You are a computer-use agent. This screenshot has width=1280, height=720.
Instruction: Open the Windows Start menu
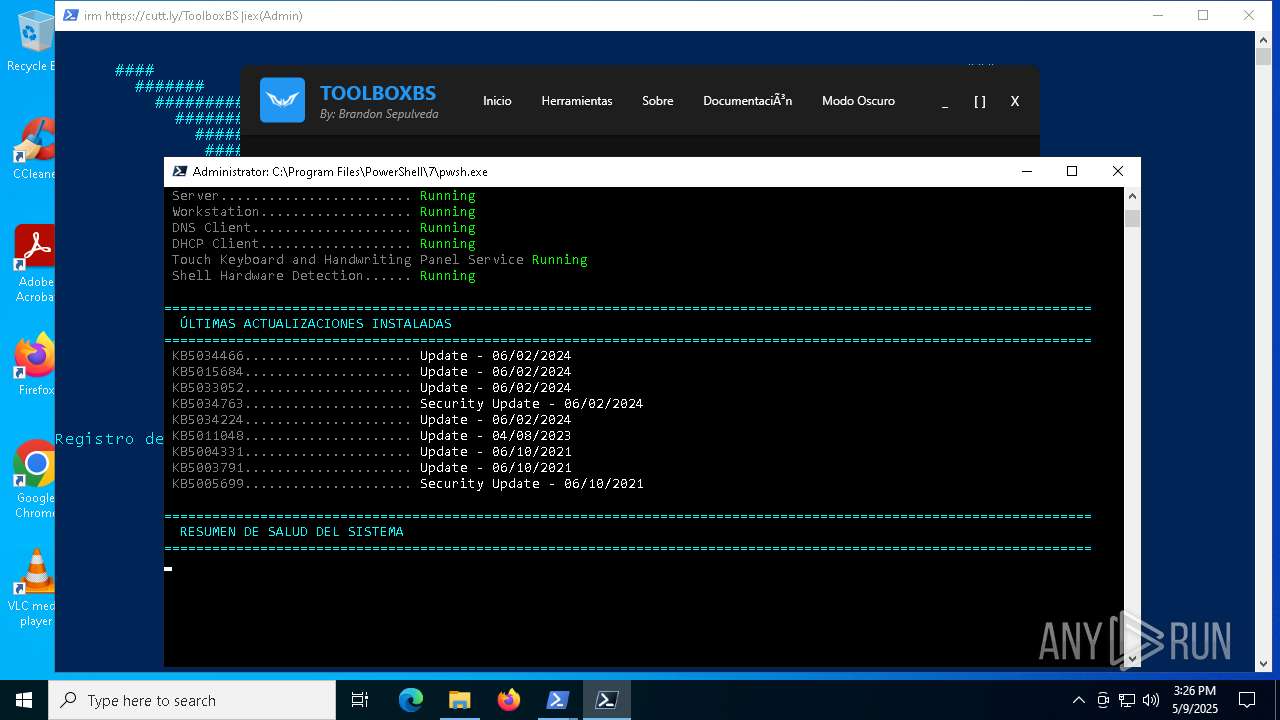point(24,700)
